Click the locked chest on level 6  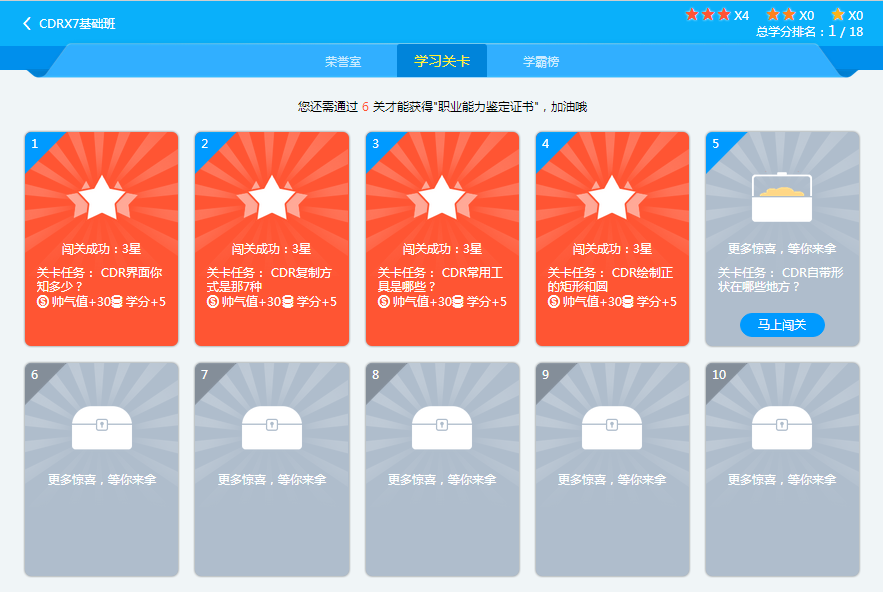tap(101, 428)
